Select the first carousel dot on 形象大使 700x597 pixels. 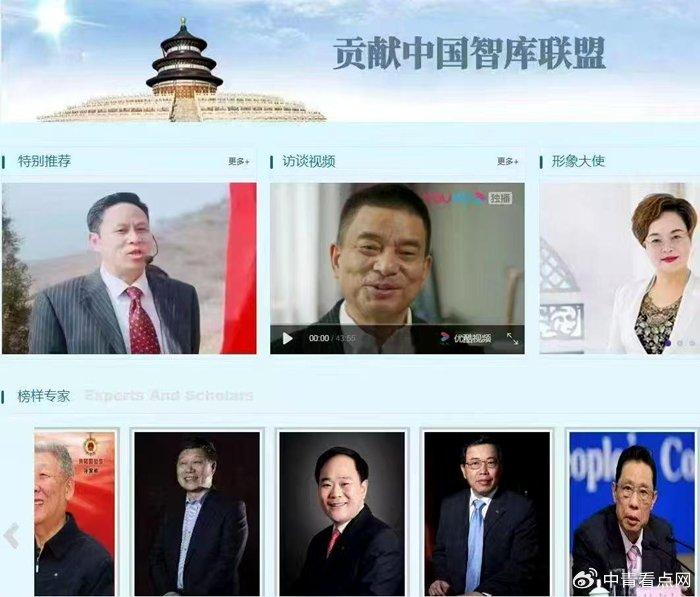coord(668,343)
